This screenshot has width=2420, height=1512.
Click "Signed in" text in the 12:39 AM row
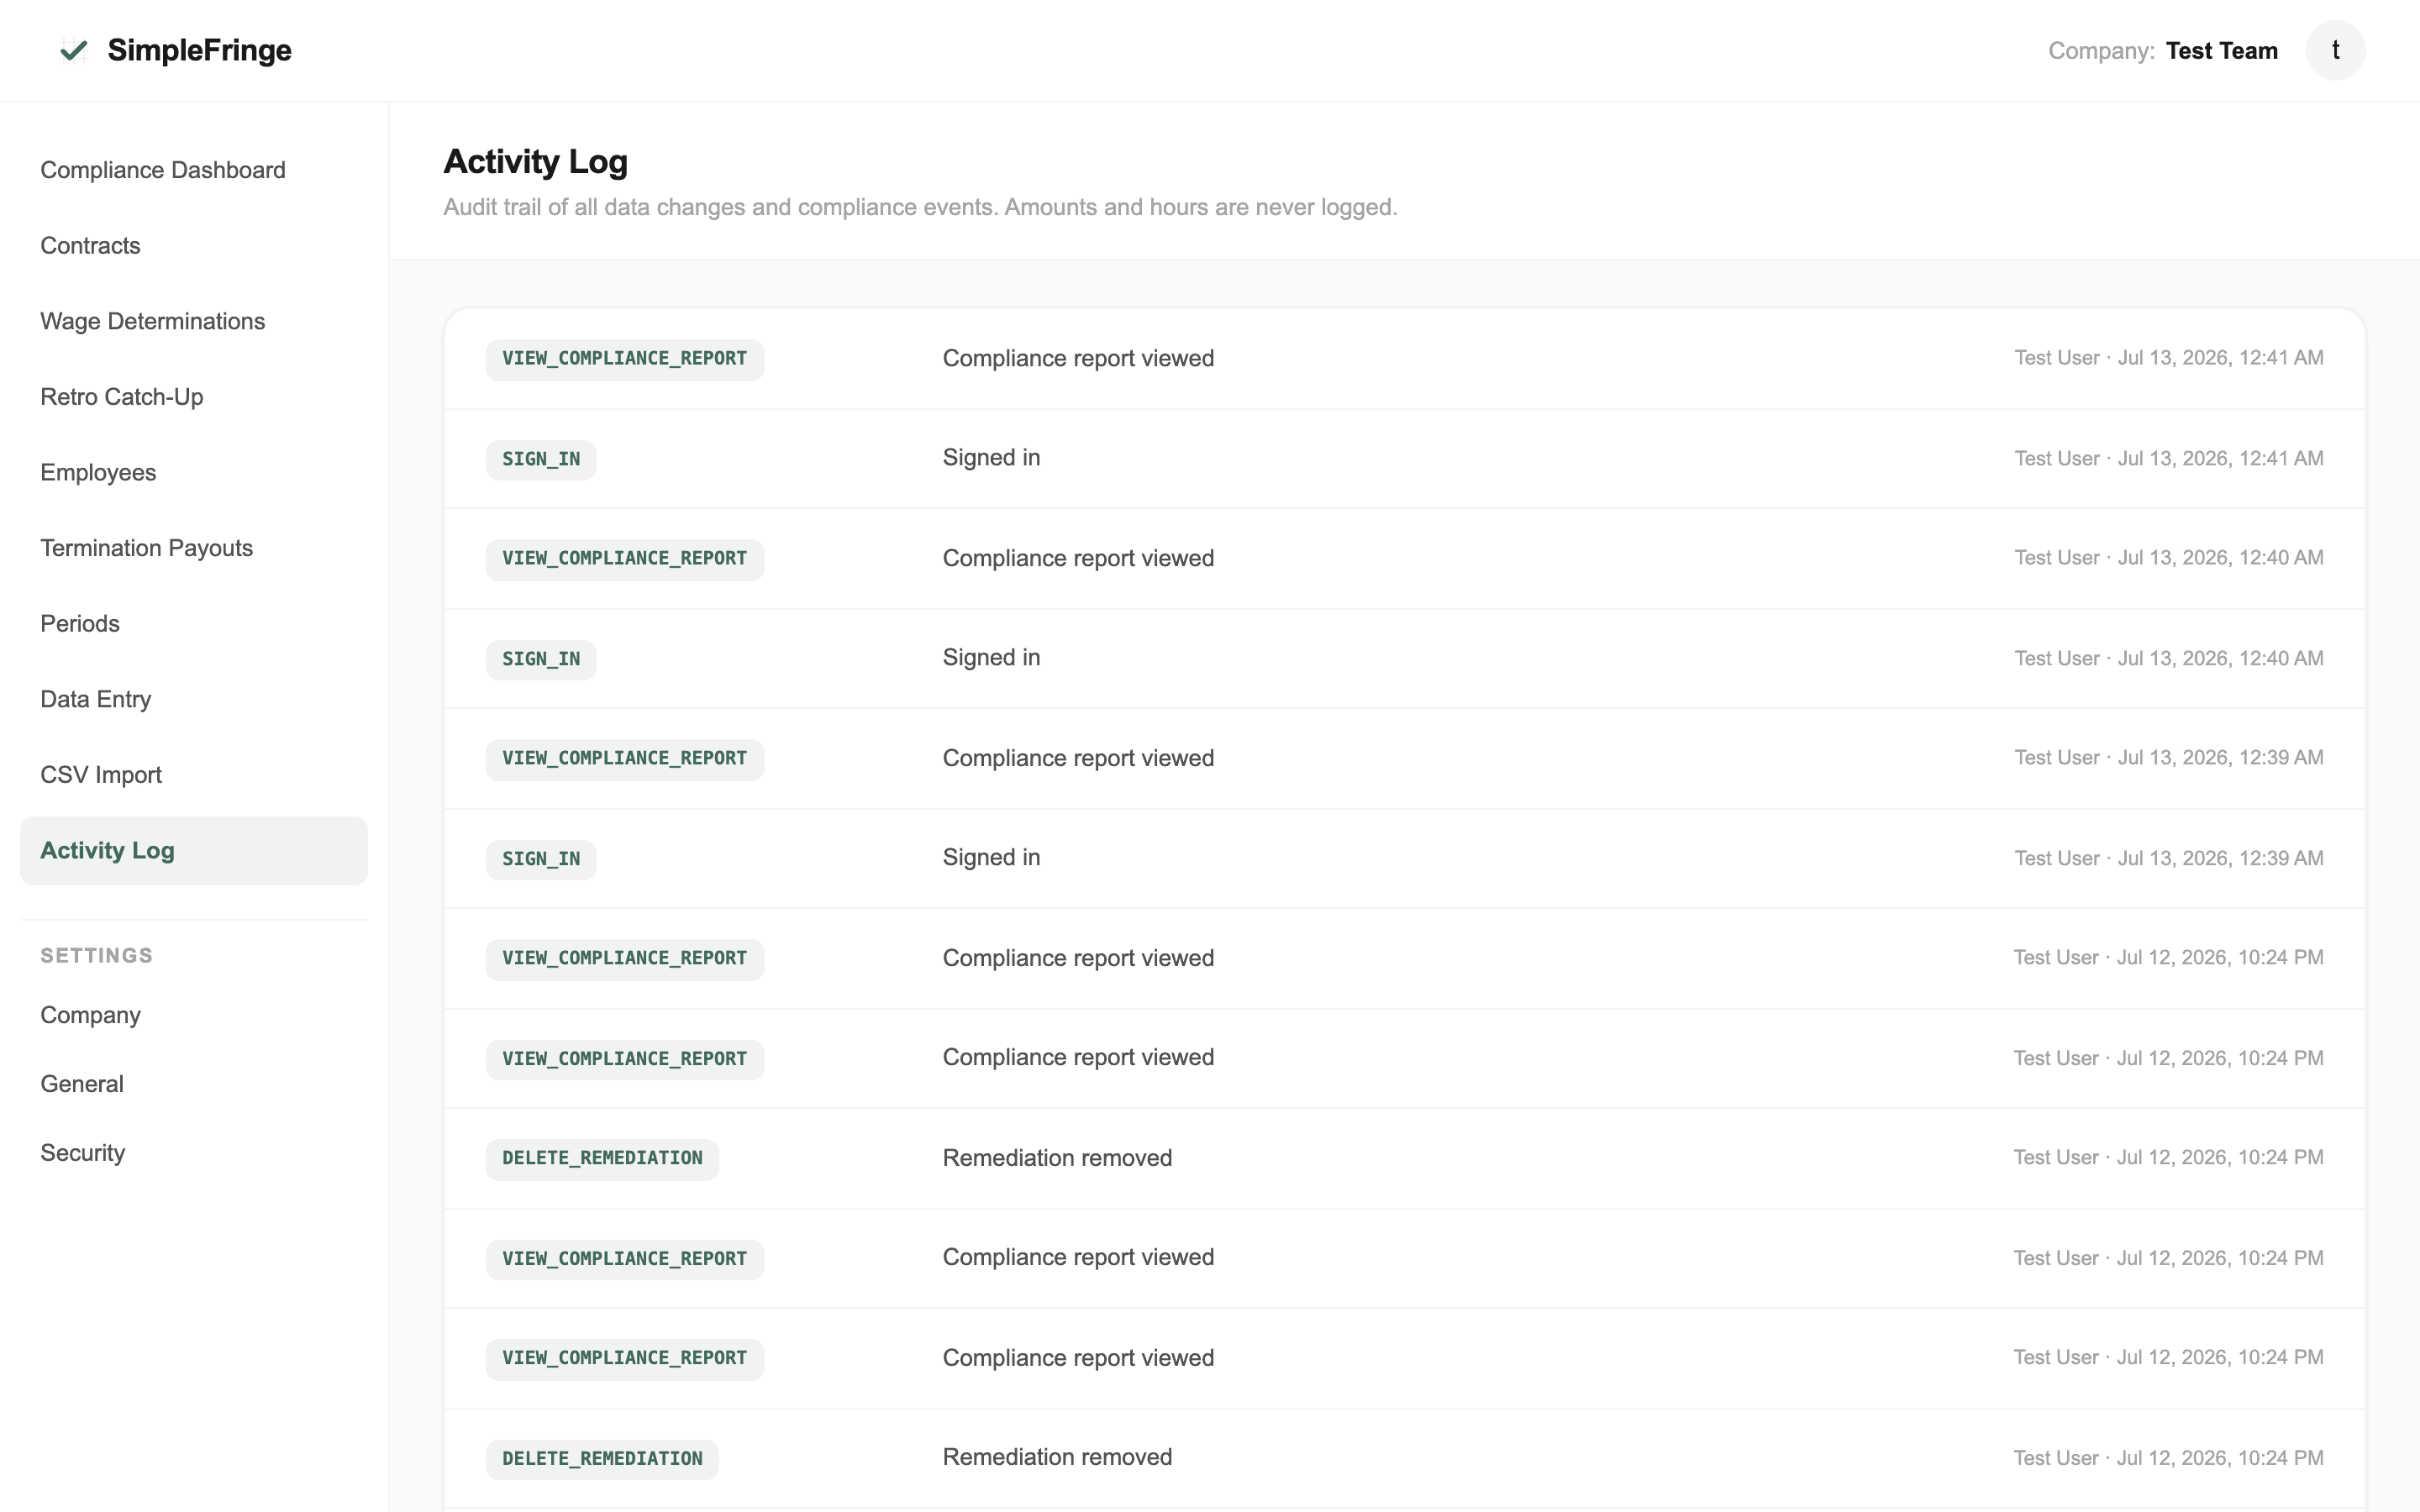point(991,858)
